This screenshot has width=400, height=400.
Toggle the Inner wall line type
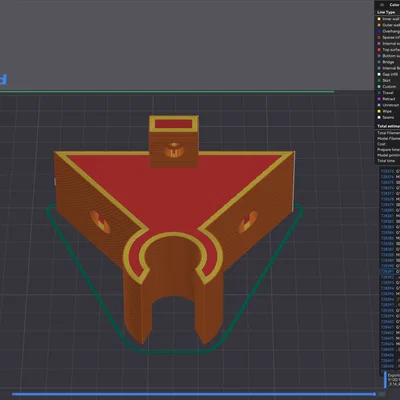click(x=388, y=19)
